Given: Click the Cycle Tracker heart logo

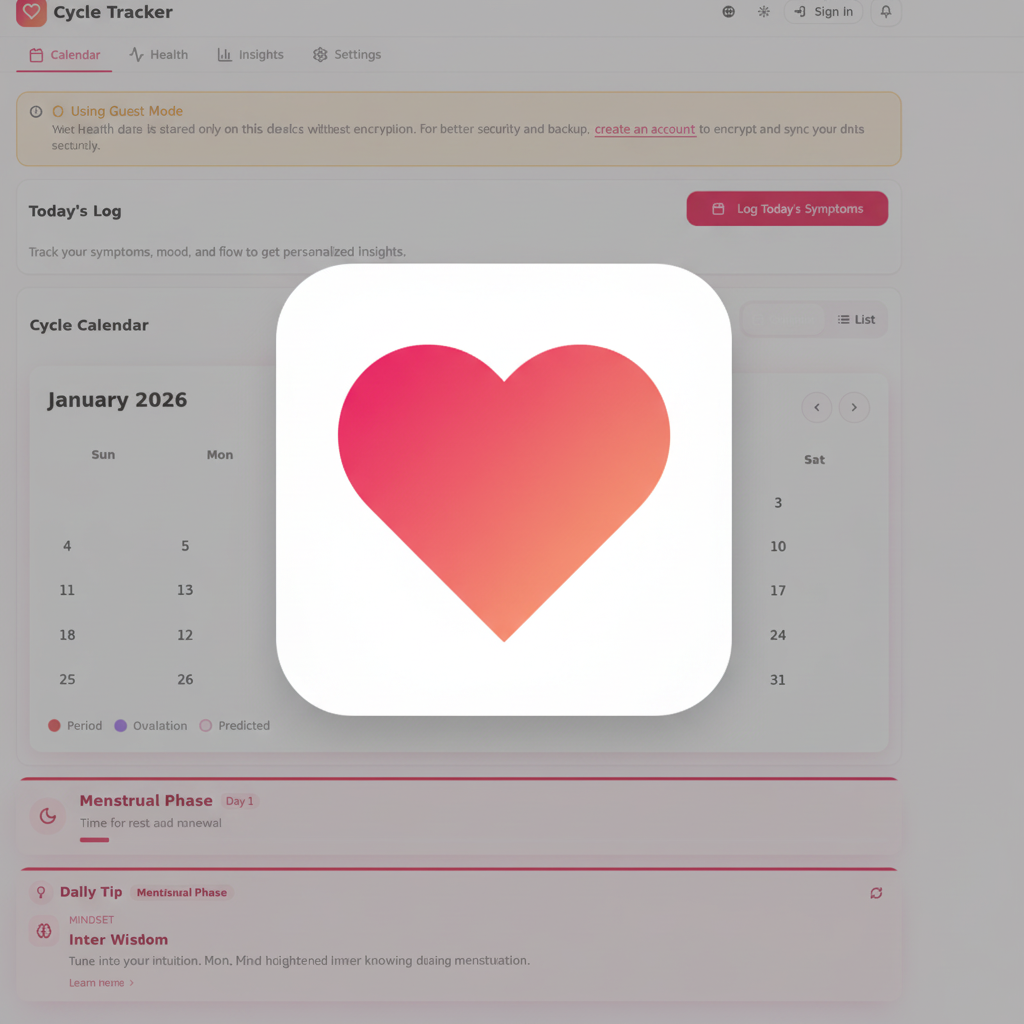Looking at the screenshot, I should coord(31,12).
